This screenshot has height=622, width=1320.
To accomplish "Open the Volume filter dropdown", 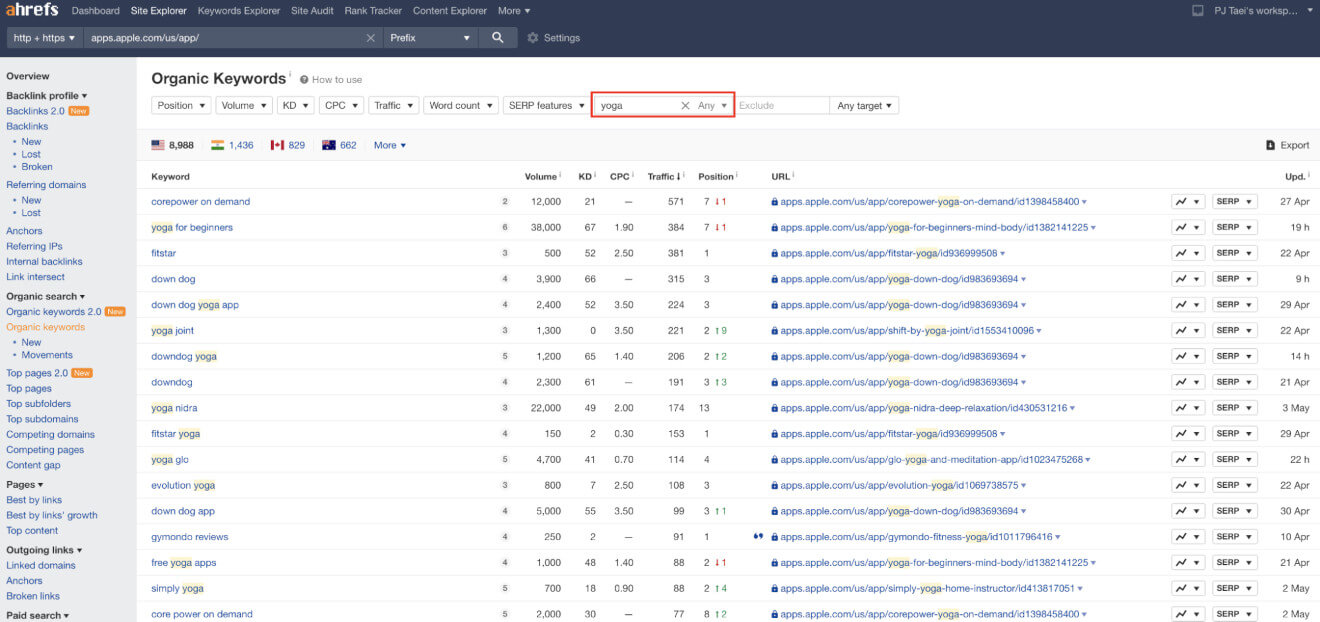I will click(244, 105).
